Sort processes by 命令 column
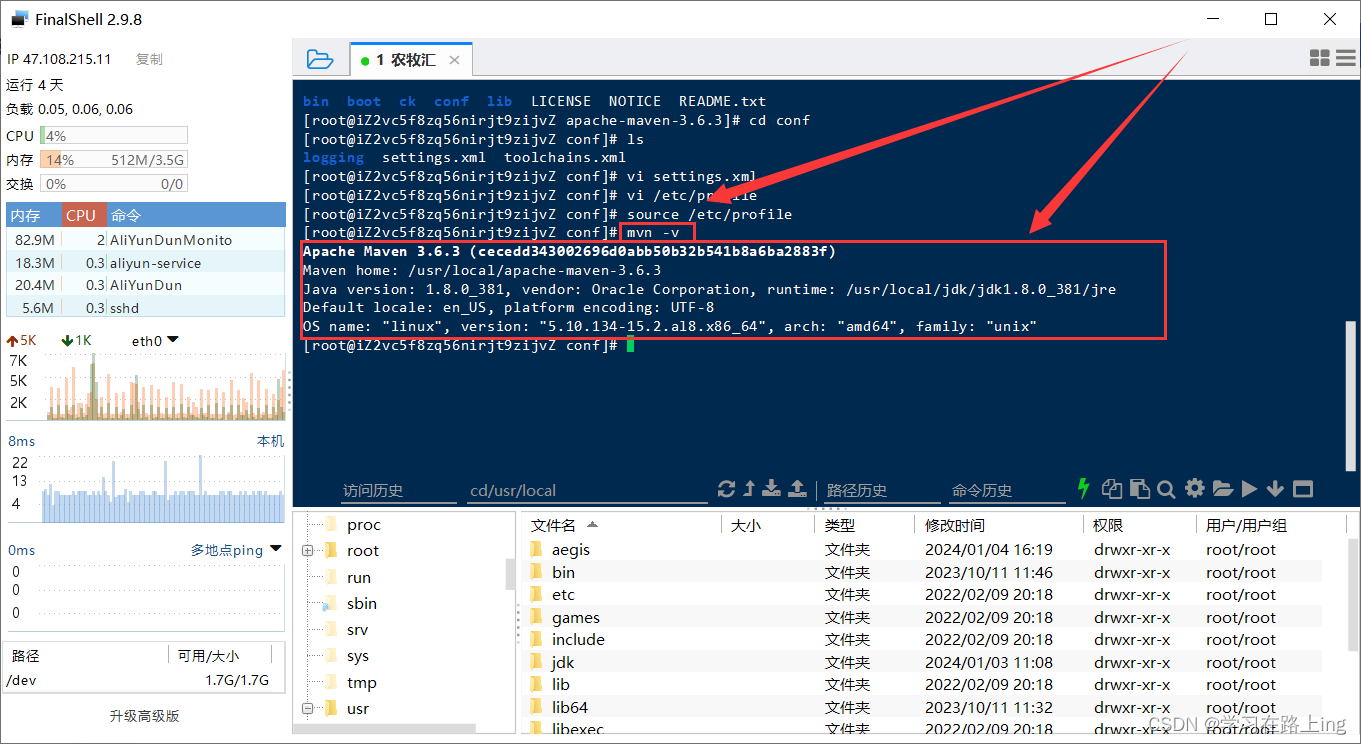1361x744 pixels. point(196,215)
